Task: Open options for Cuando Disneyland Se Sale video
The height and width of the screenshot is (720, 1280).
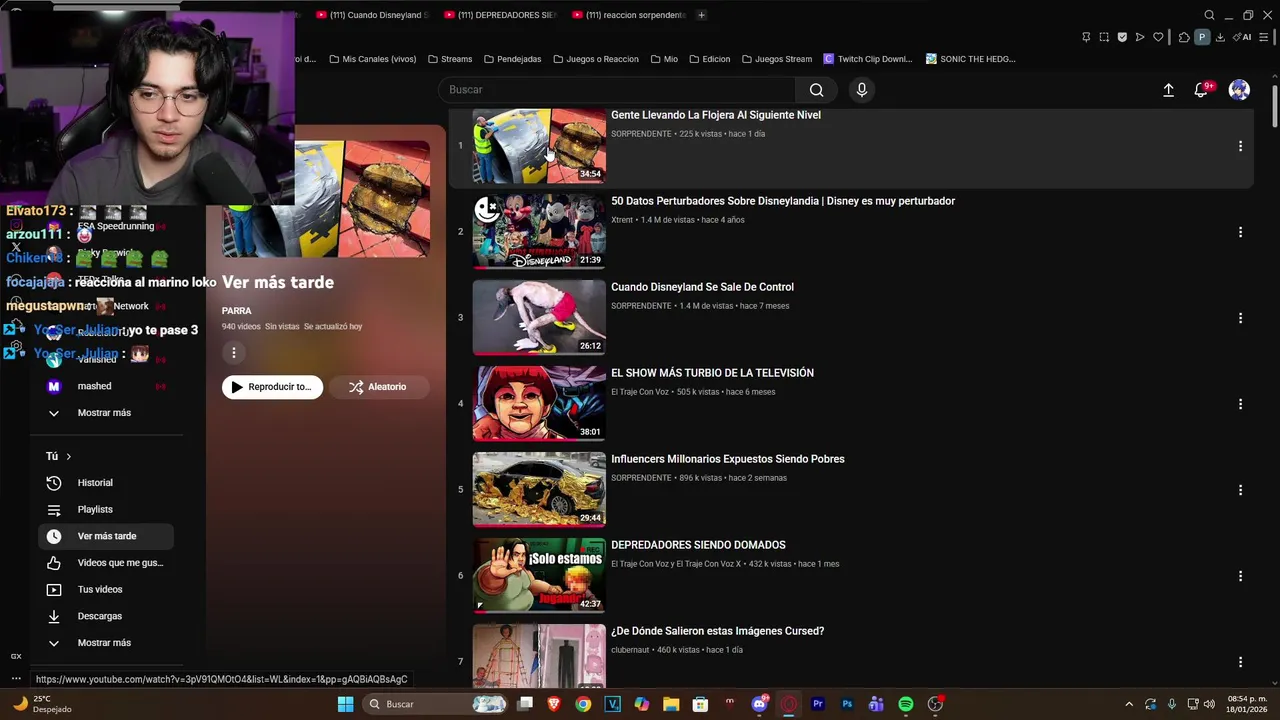Action: pyautogui.click(x=1240, y=318)
